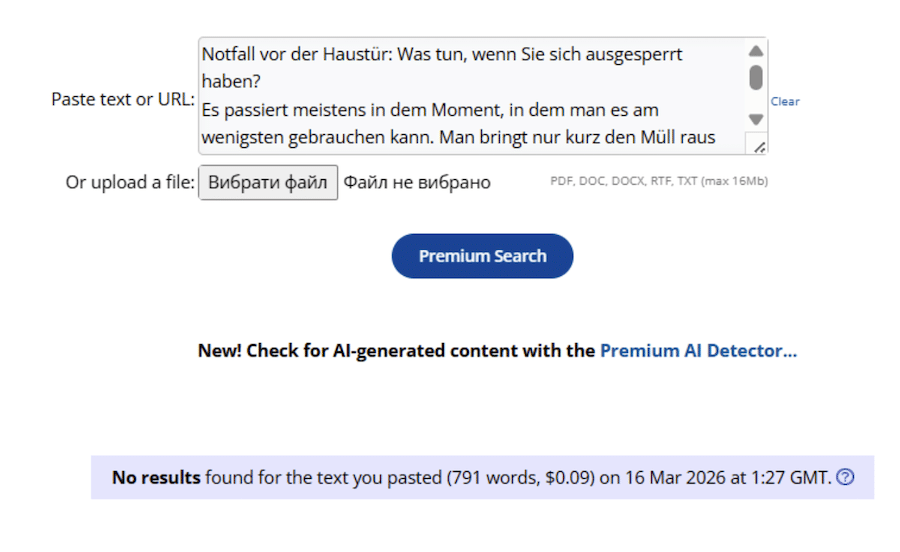This screenshot has width=900, height=552.
Task: Click the "Or upload a file:" label
Action: pyautogui.click(x=130, y=182)
